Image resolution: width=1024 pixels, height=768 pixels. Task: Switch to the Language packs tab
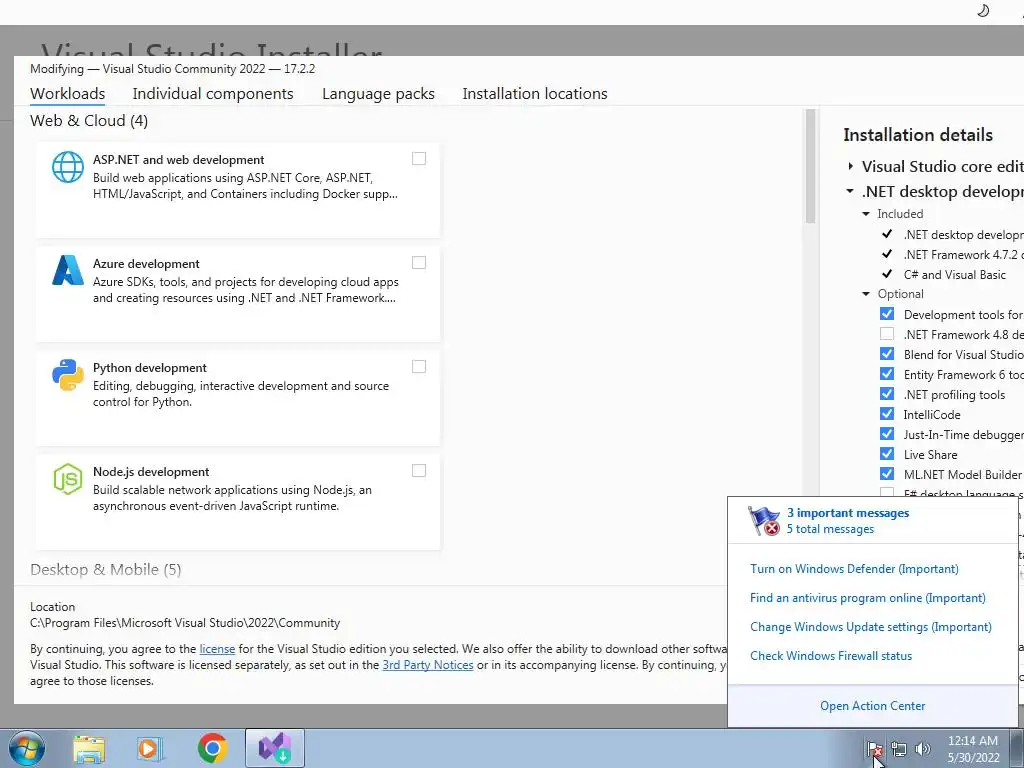[378, 93]
